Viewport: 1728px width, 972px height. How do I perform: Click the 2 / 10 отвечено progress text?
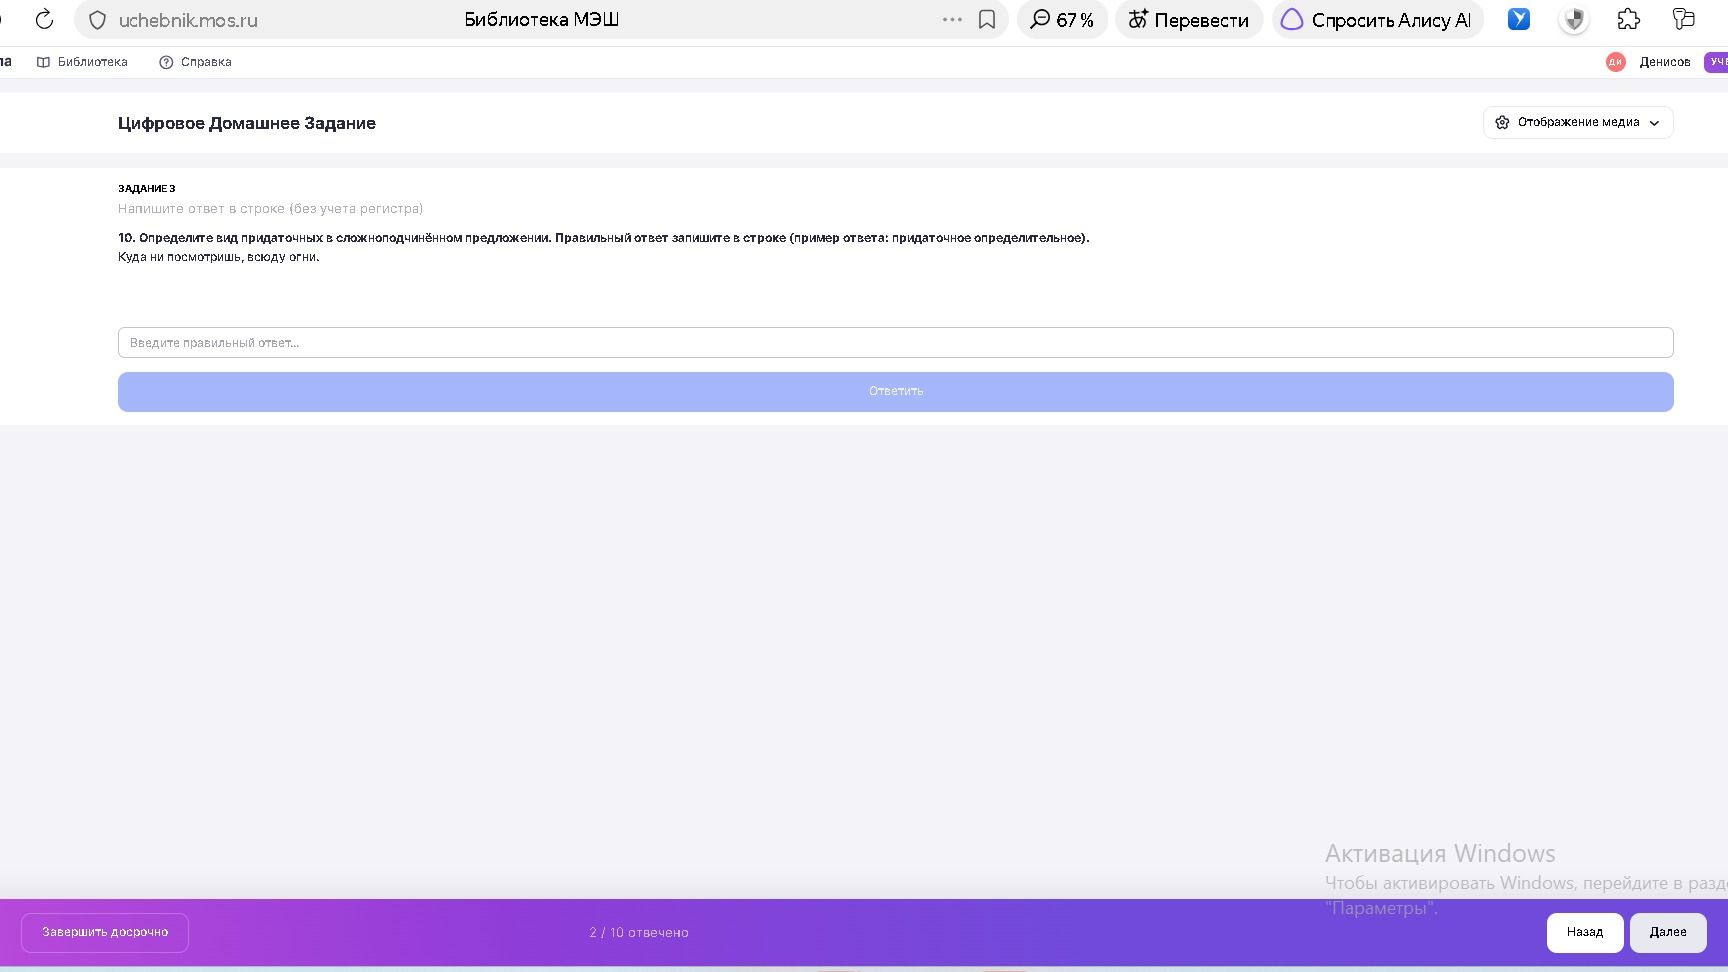639,932
